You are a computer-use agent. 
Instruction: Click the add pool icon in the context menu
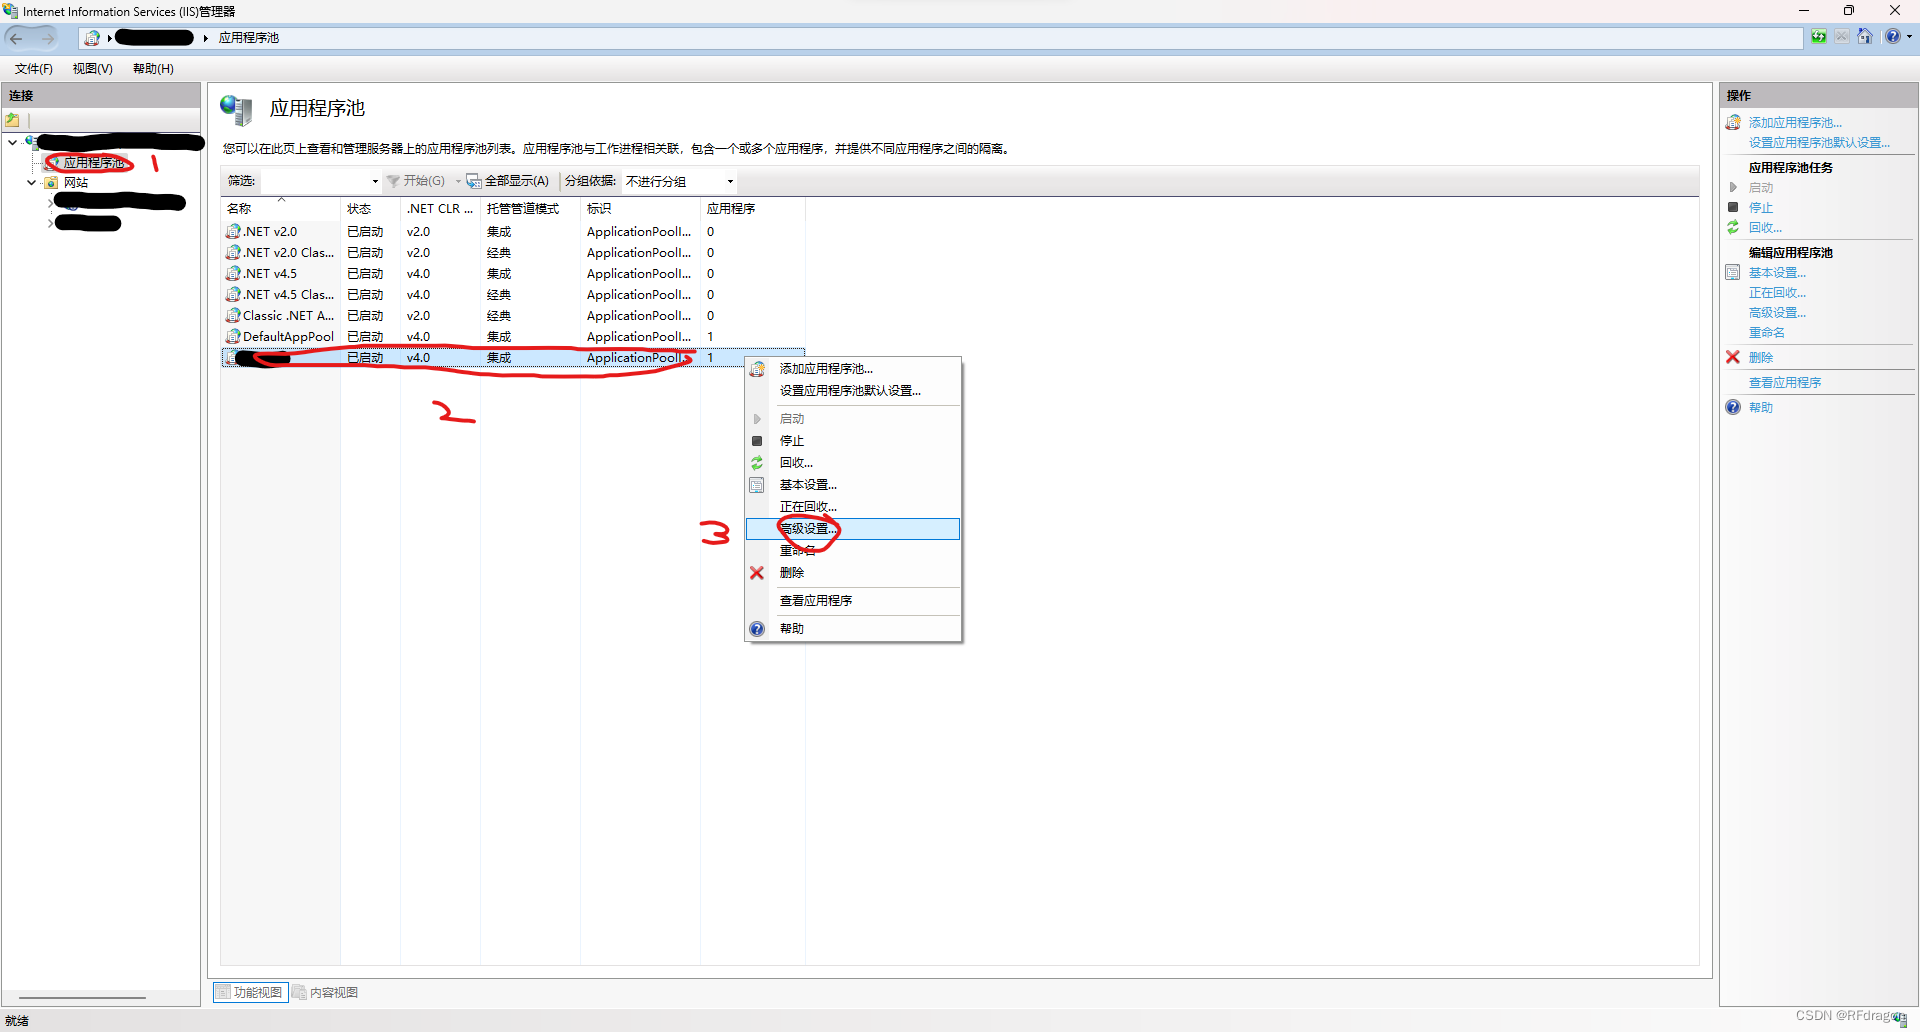[757, 369]
